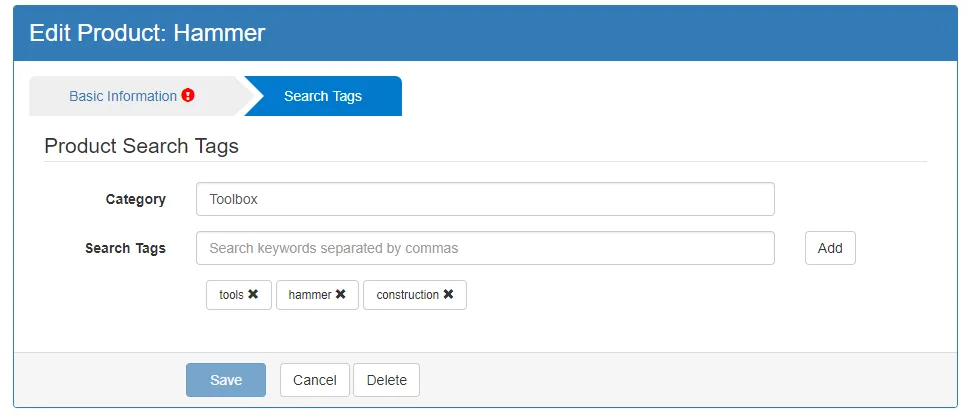
Task: Select the Search Tags tab
Action: point(323,96)
